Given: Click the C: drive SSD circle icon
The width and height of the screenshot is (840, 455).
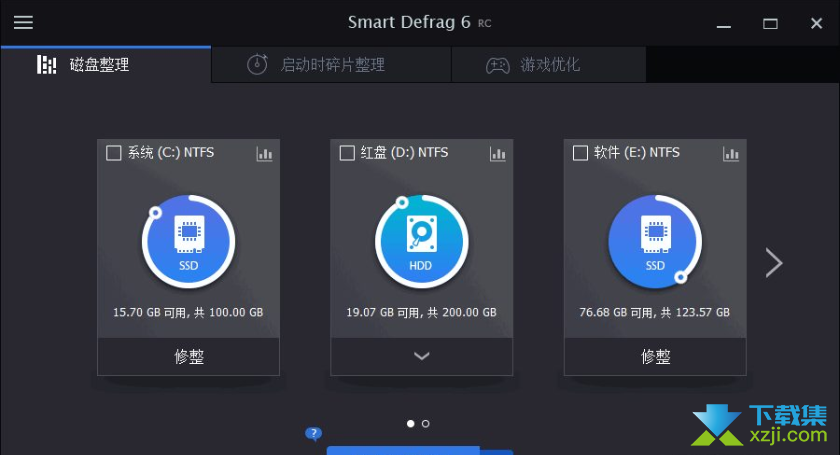Looking at the screenshot, I should [x=189, y=242].
